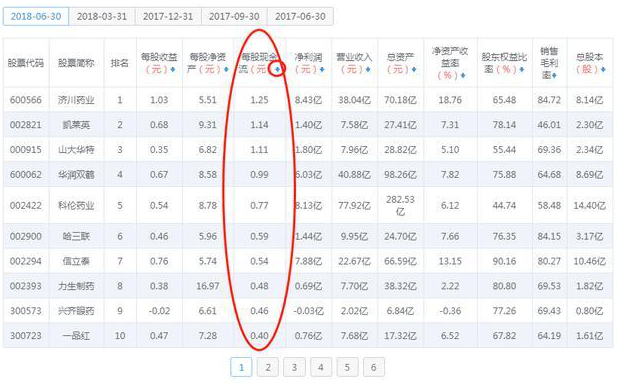Open page 4 in the pagination
The height and width of the screenshot is (385, 617).
pyautogui.click(x=321, y=367)
